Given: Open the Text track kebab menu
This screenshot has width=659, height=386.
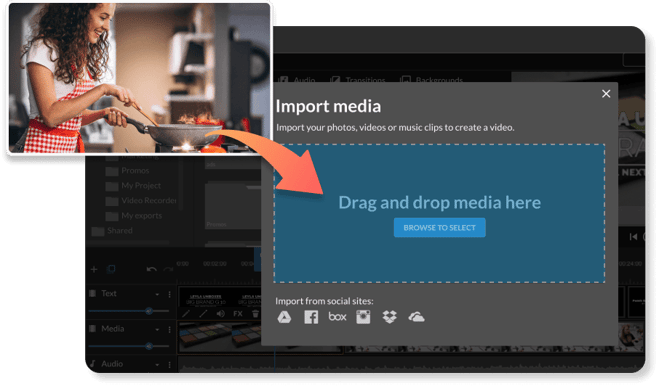Looking at the screenshot, I should tap(169, 294).
